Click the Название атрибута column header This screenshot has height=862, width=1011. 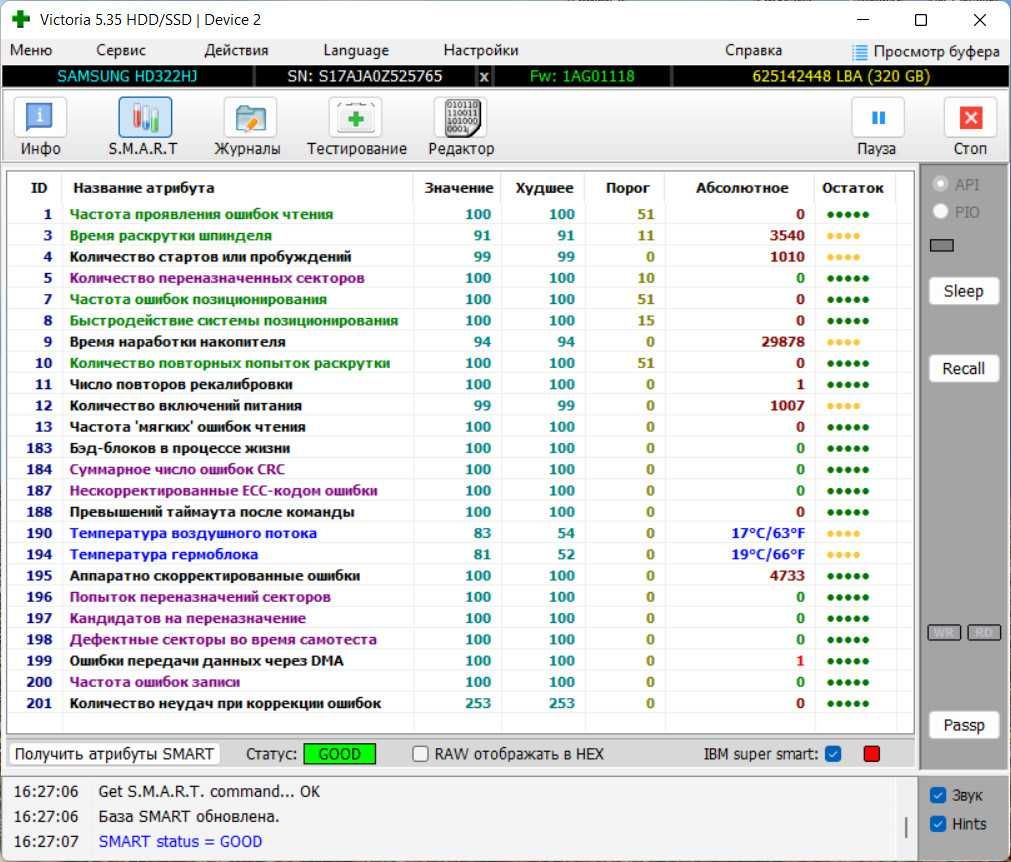click(x=143, y=188)
